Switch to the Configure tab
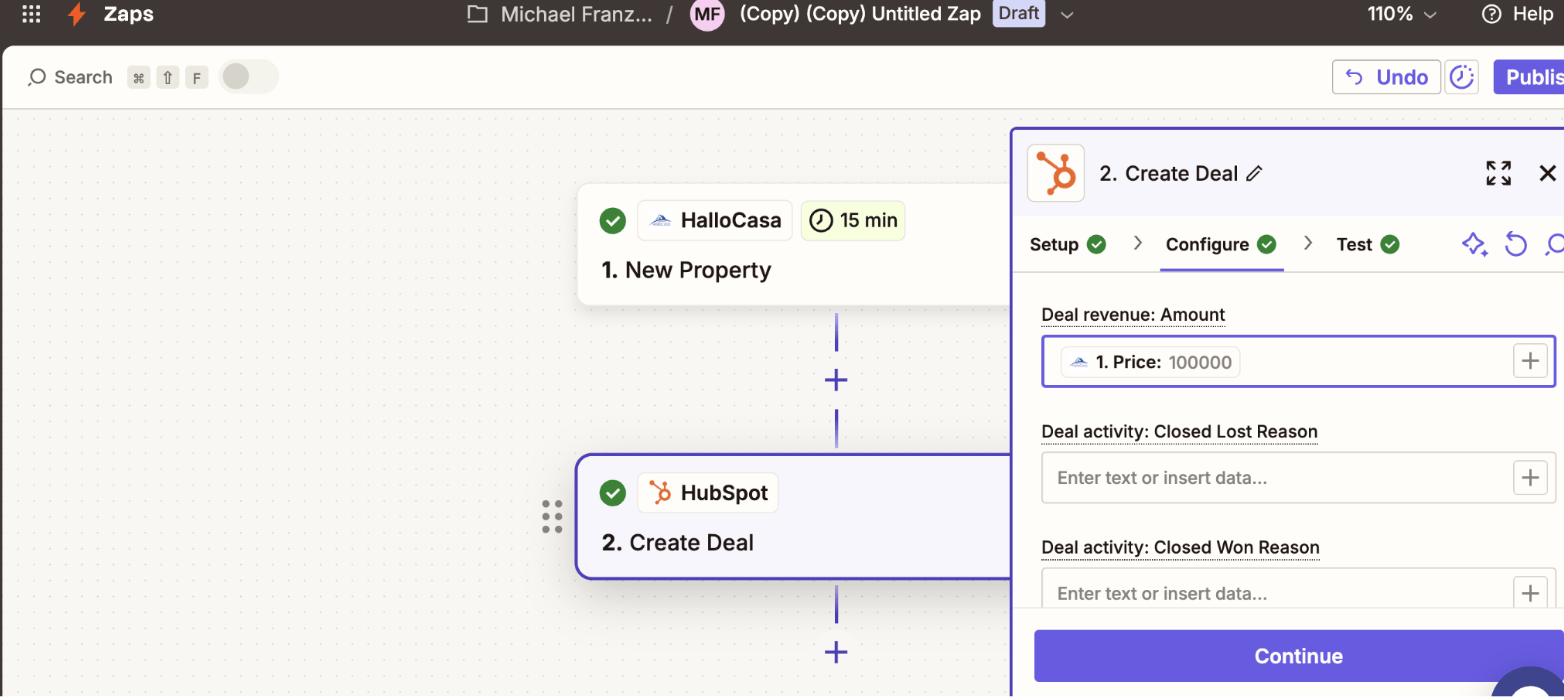1564x700 pixels. [x=1221, y=244]
